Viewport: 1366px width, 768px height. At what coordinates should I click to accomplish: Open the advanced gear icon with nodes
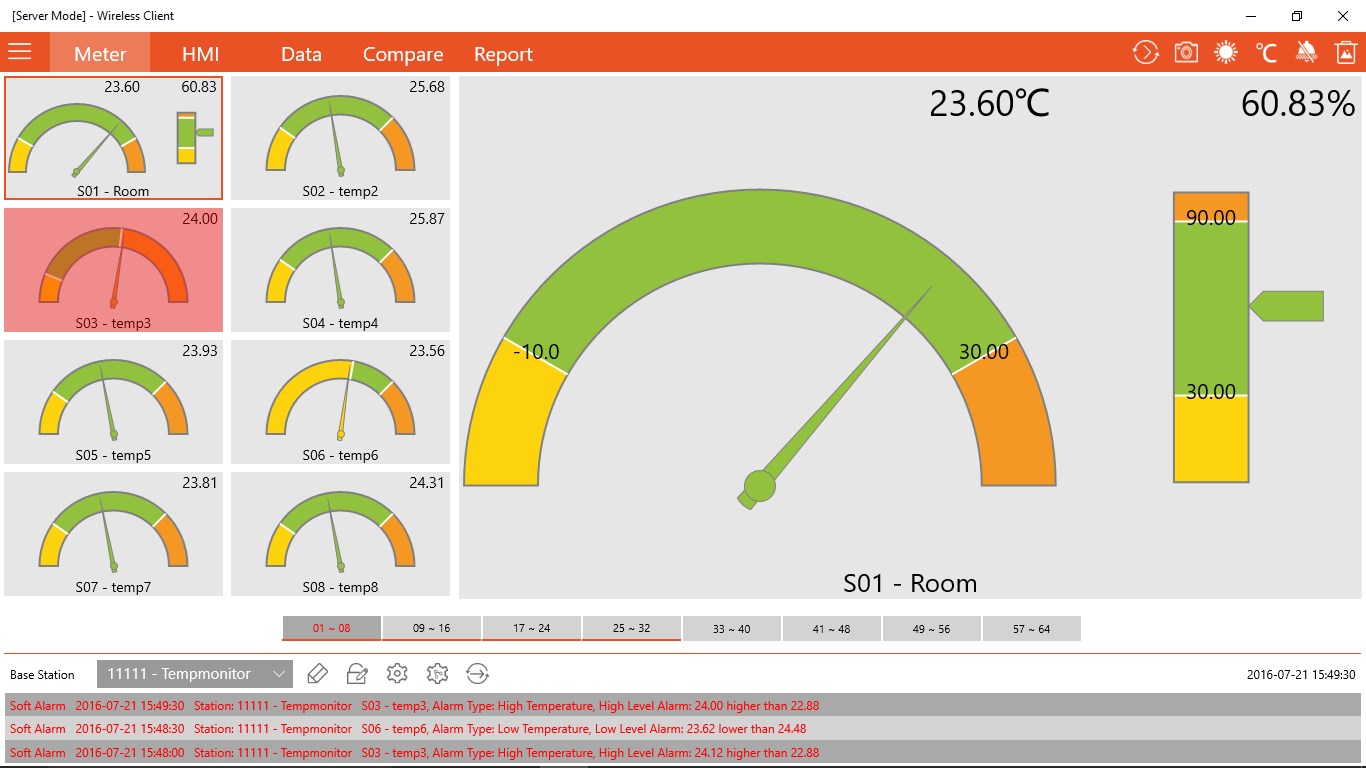437,674
